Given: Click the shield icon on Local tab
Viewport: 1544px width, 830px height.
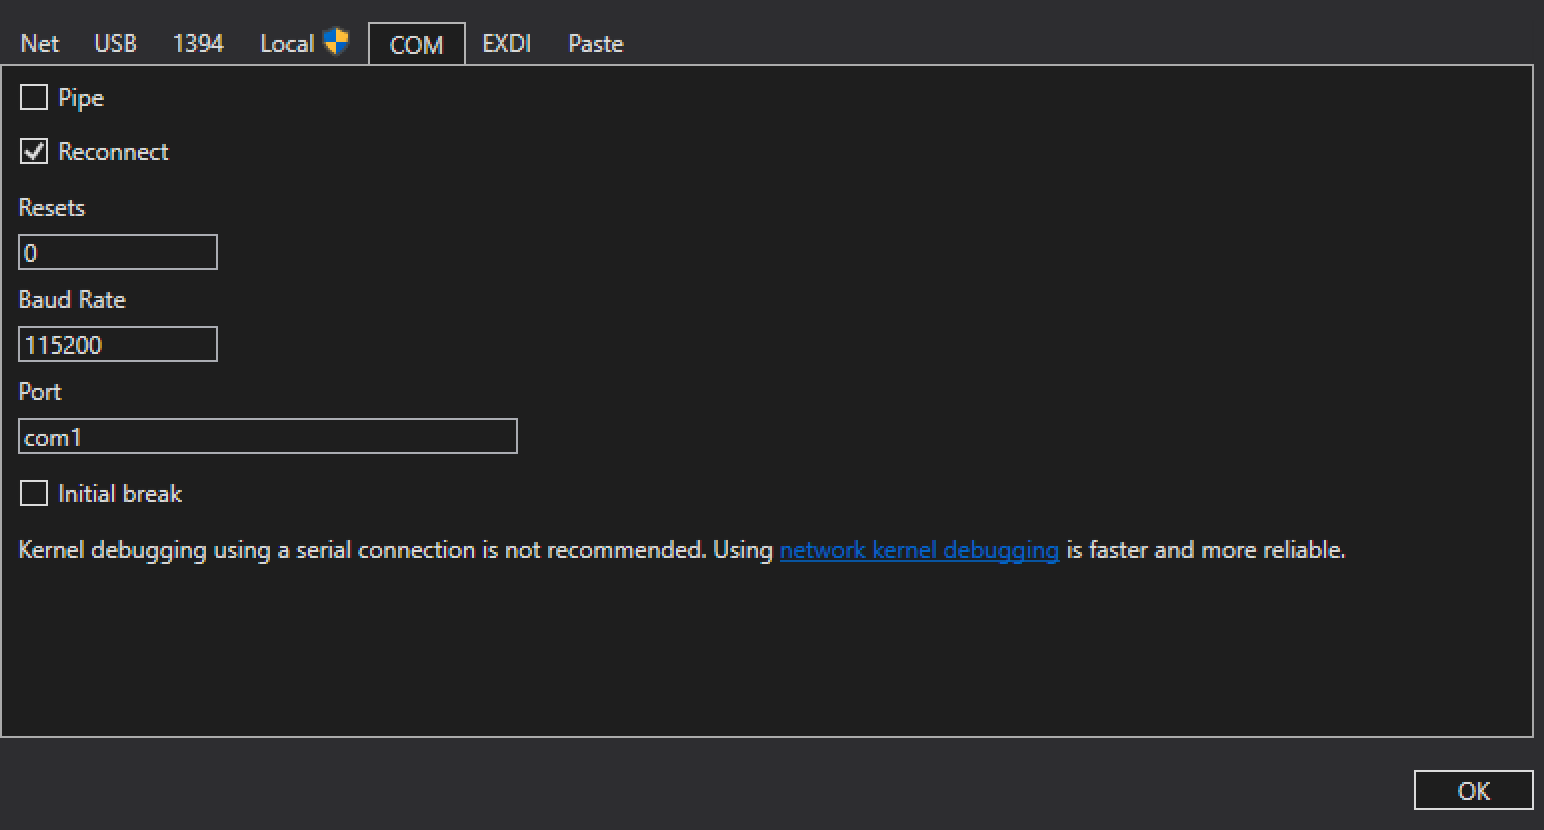Looking at the screenshot, I should point(336,42).
